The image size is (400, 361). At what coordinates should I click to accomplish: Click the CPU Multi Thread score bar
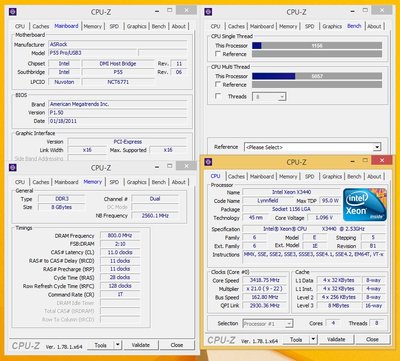tap(317, 76)
